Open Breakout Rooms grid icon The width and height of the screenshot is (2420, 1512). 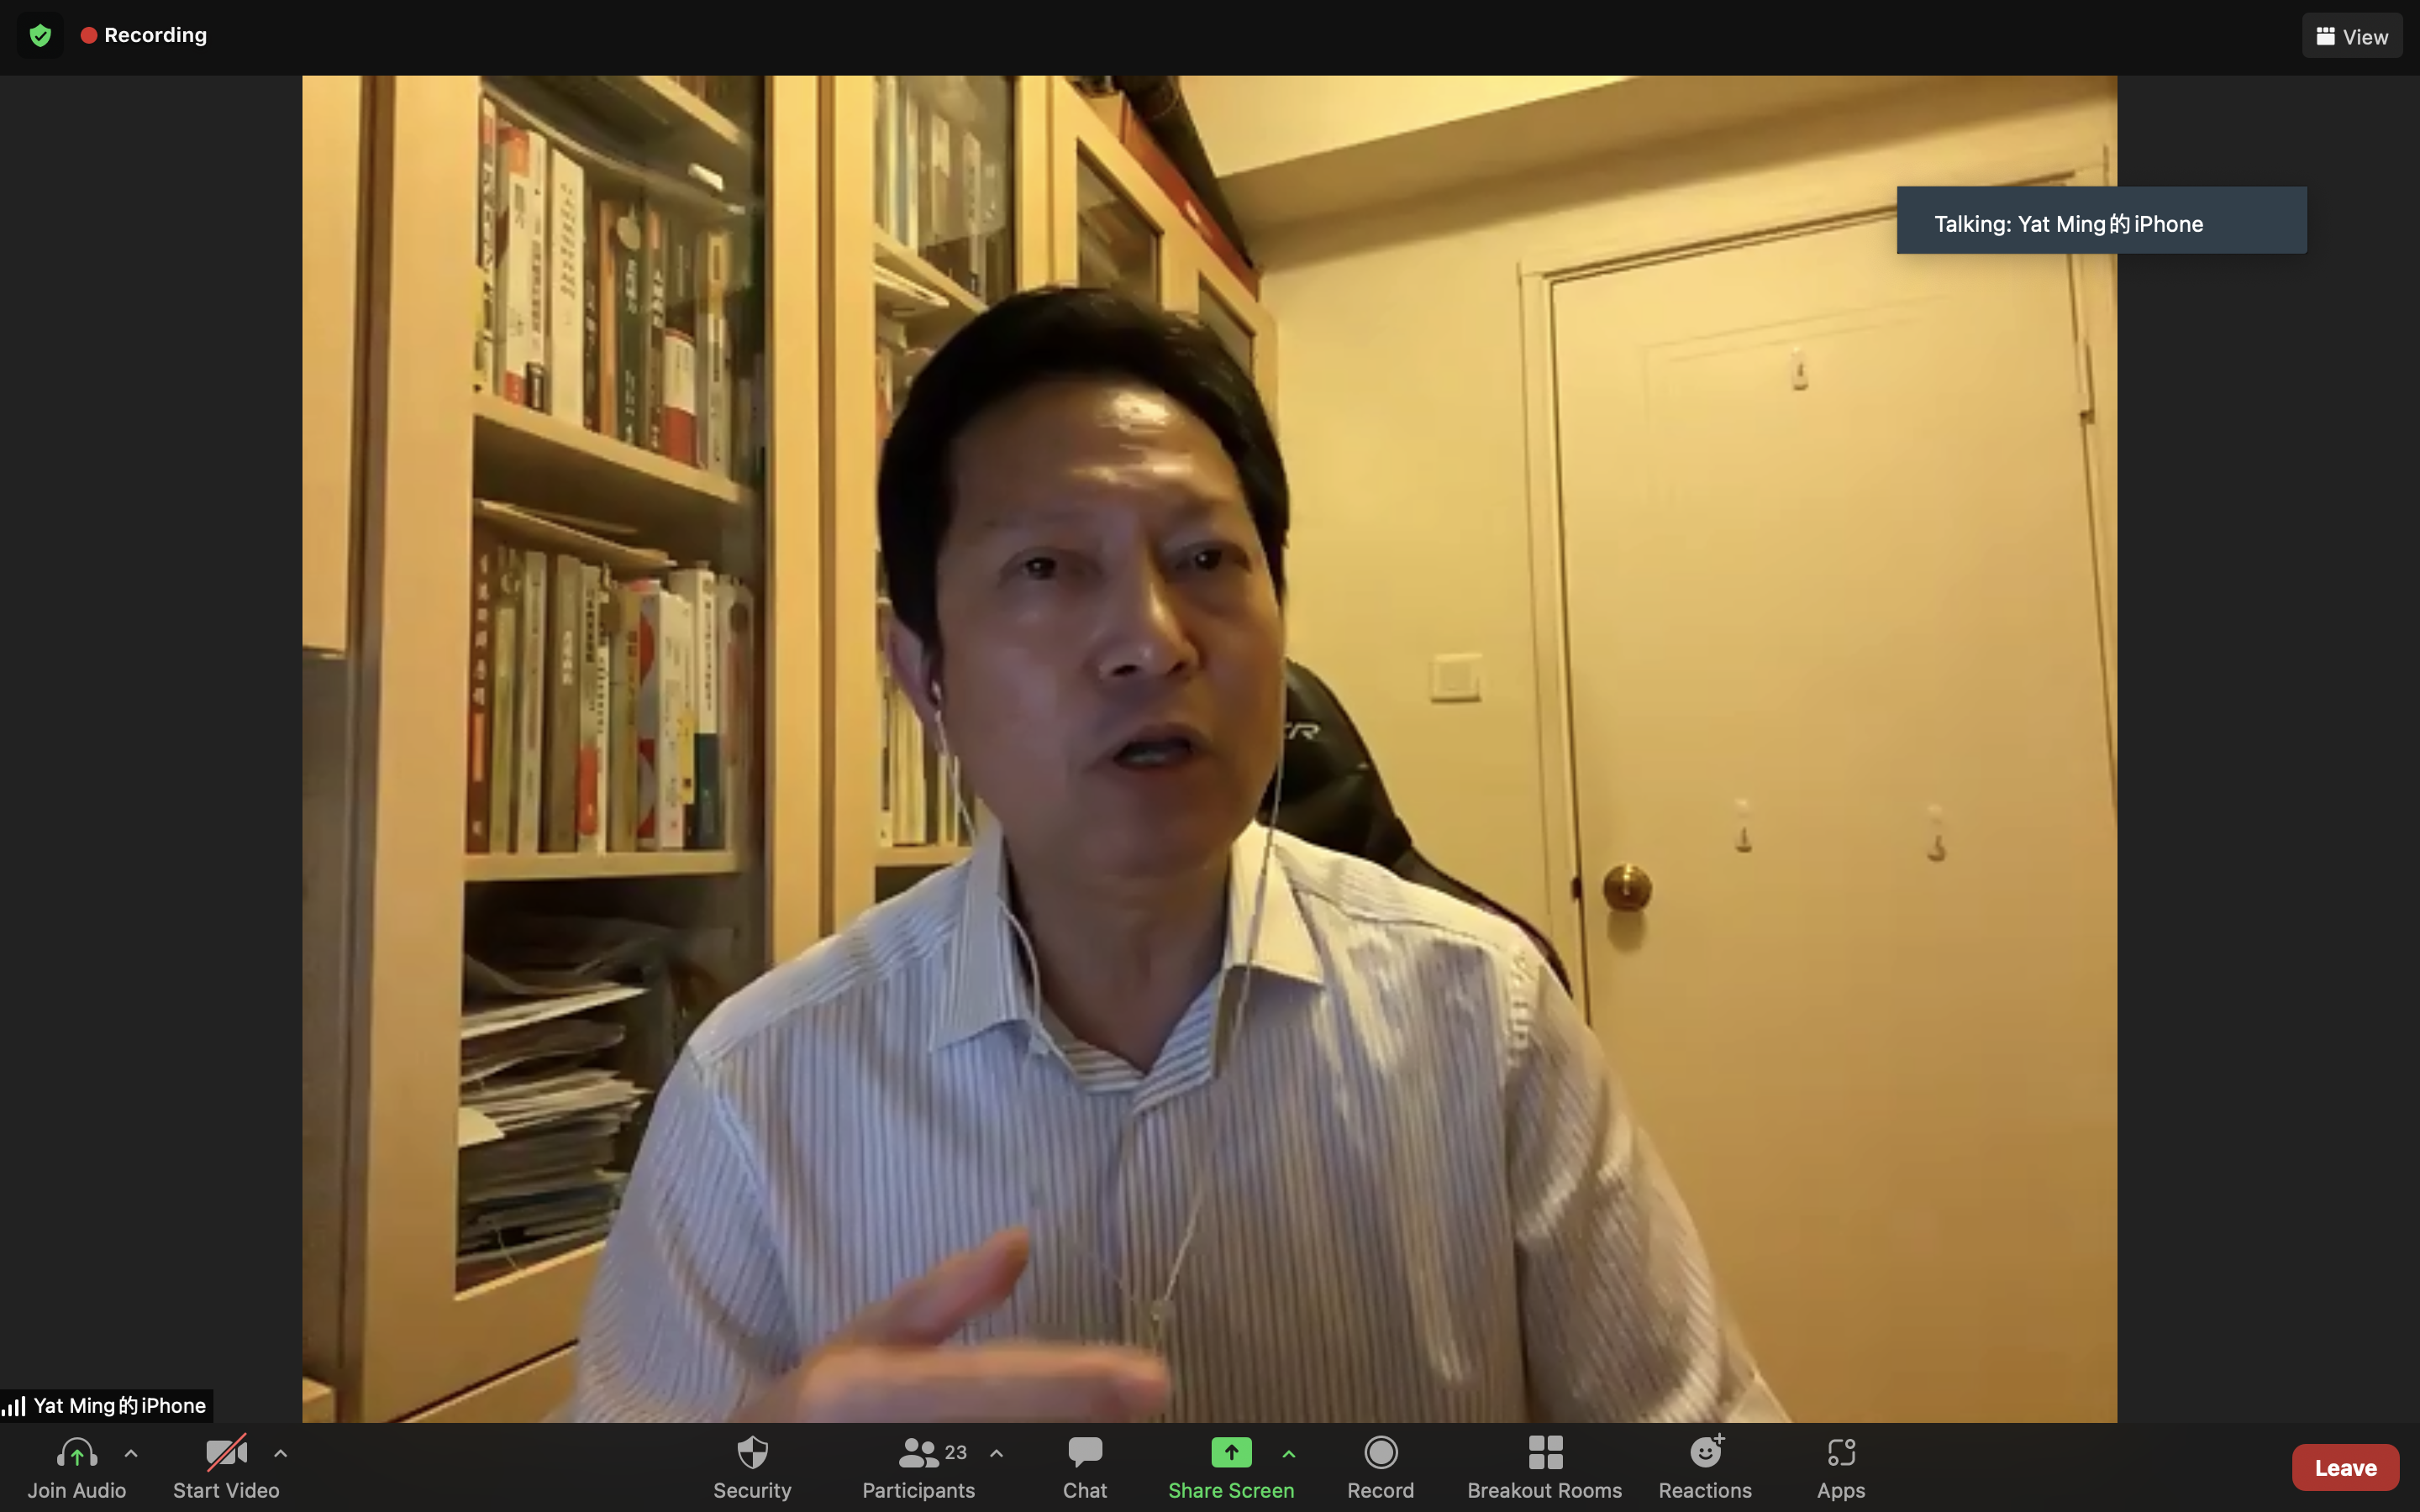[1544, 1453]
